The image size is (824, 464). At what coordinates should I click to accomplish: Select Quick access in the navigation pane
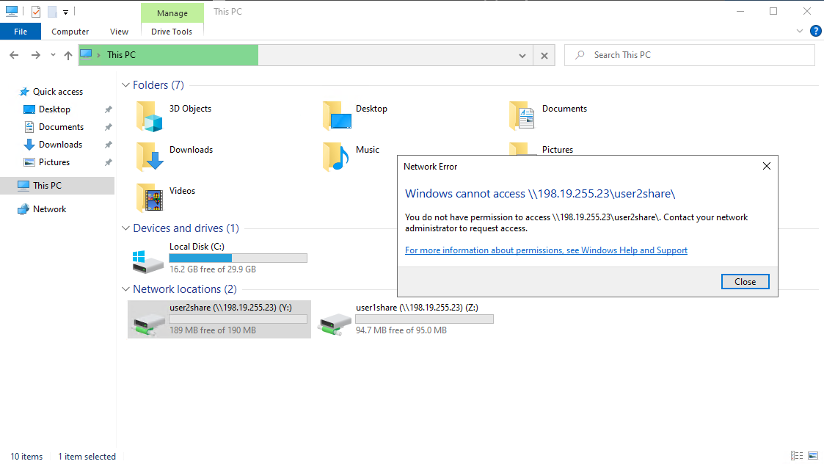point(58,91)
